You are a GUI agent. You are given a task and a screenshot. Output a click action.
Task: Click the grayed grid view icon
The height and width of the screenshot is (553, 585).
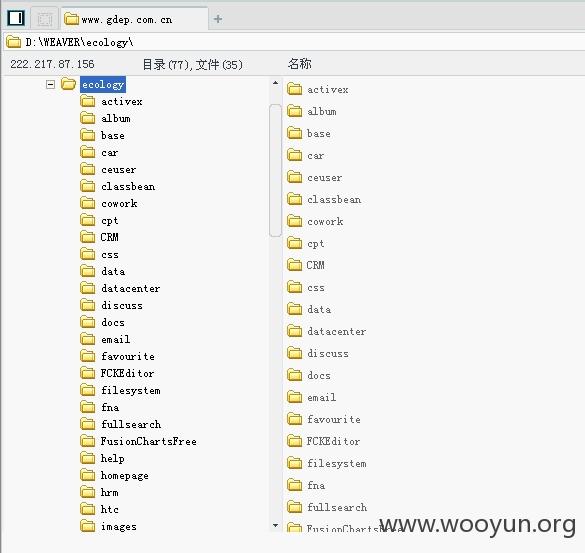(45, 19)
